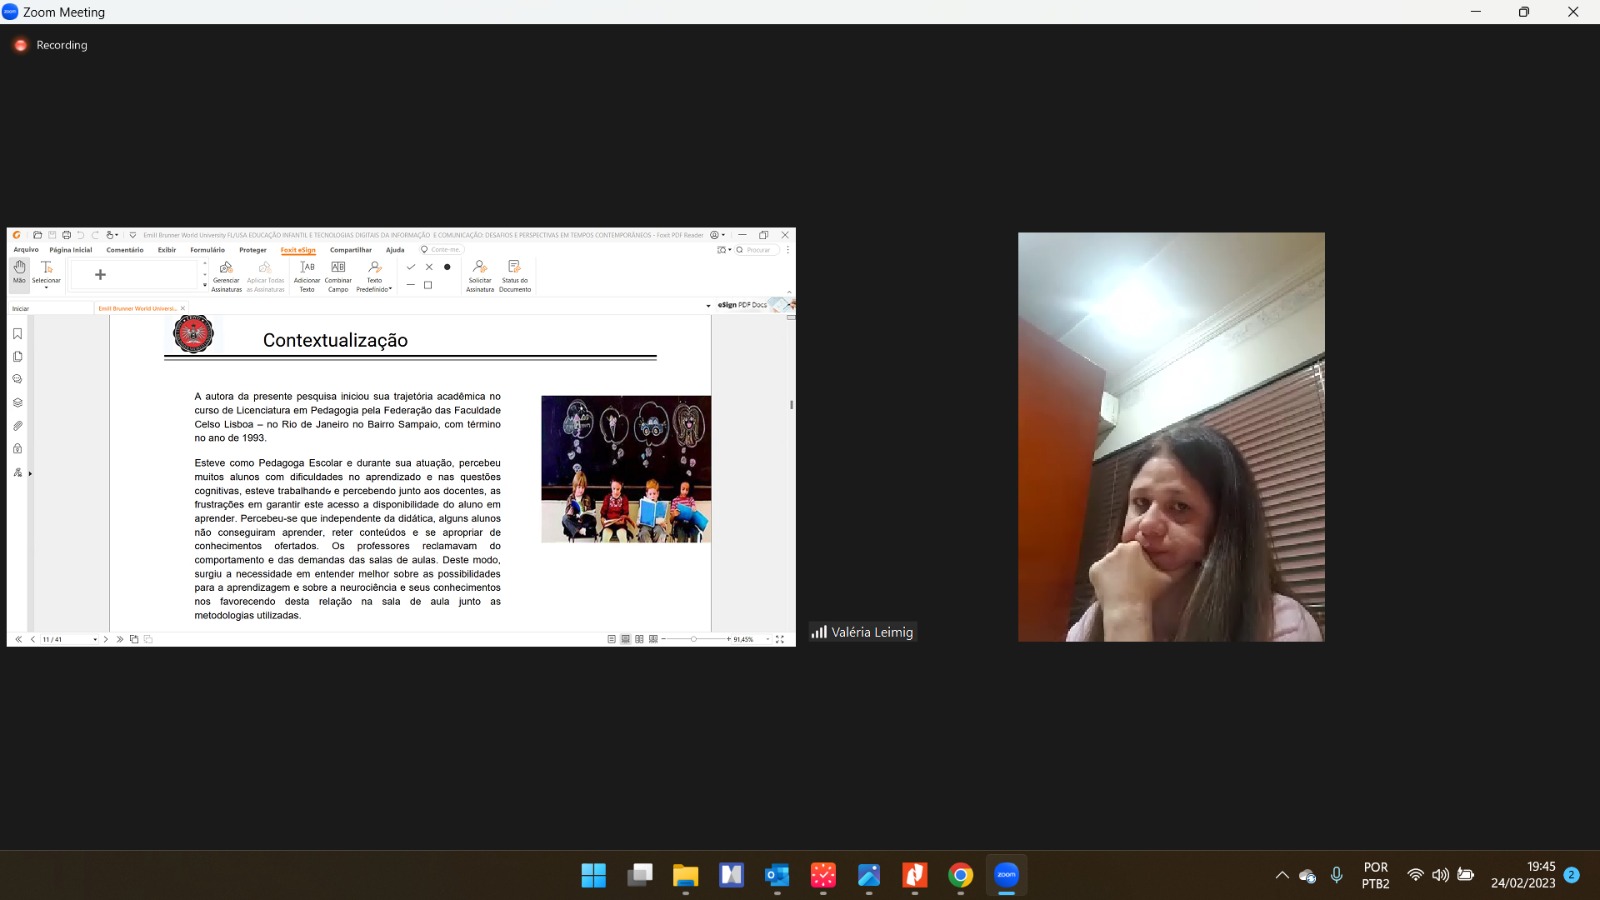Click the plus button to add signature
This screenshot has width=1600, height=900.
point(100,275)
